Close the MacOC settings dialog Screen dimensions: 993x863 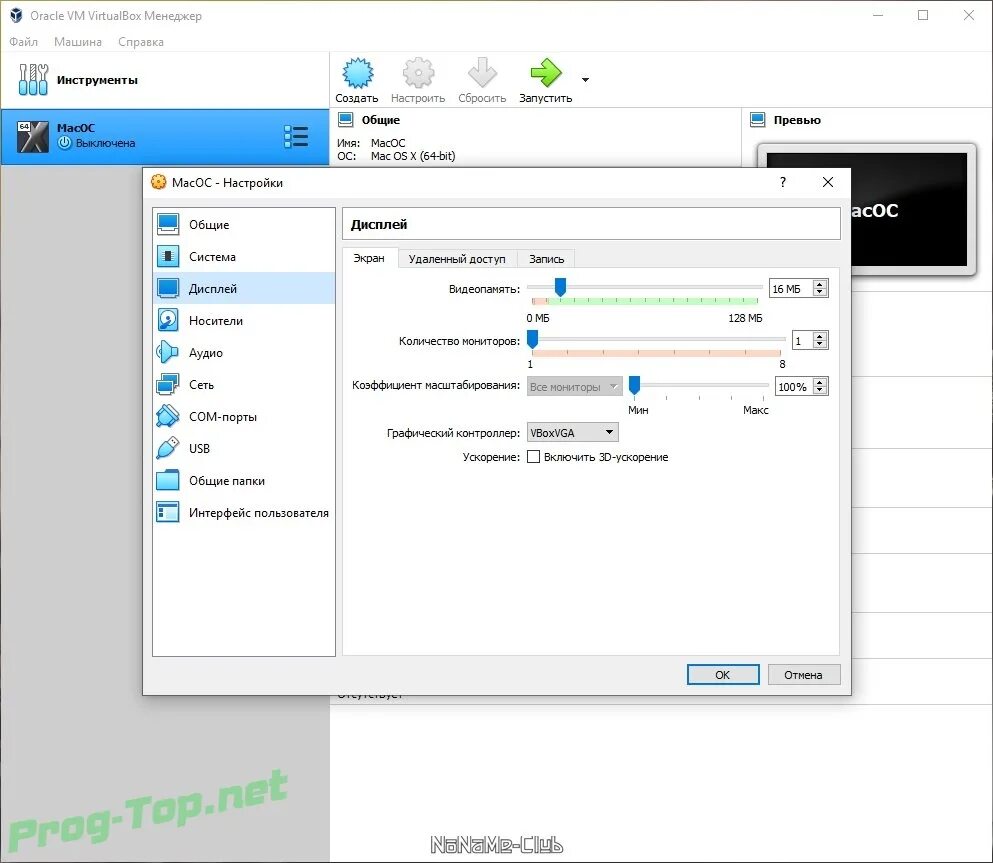(x=828, y=182)
